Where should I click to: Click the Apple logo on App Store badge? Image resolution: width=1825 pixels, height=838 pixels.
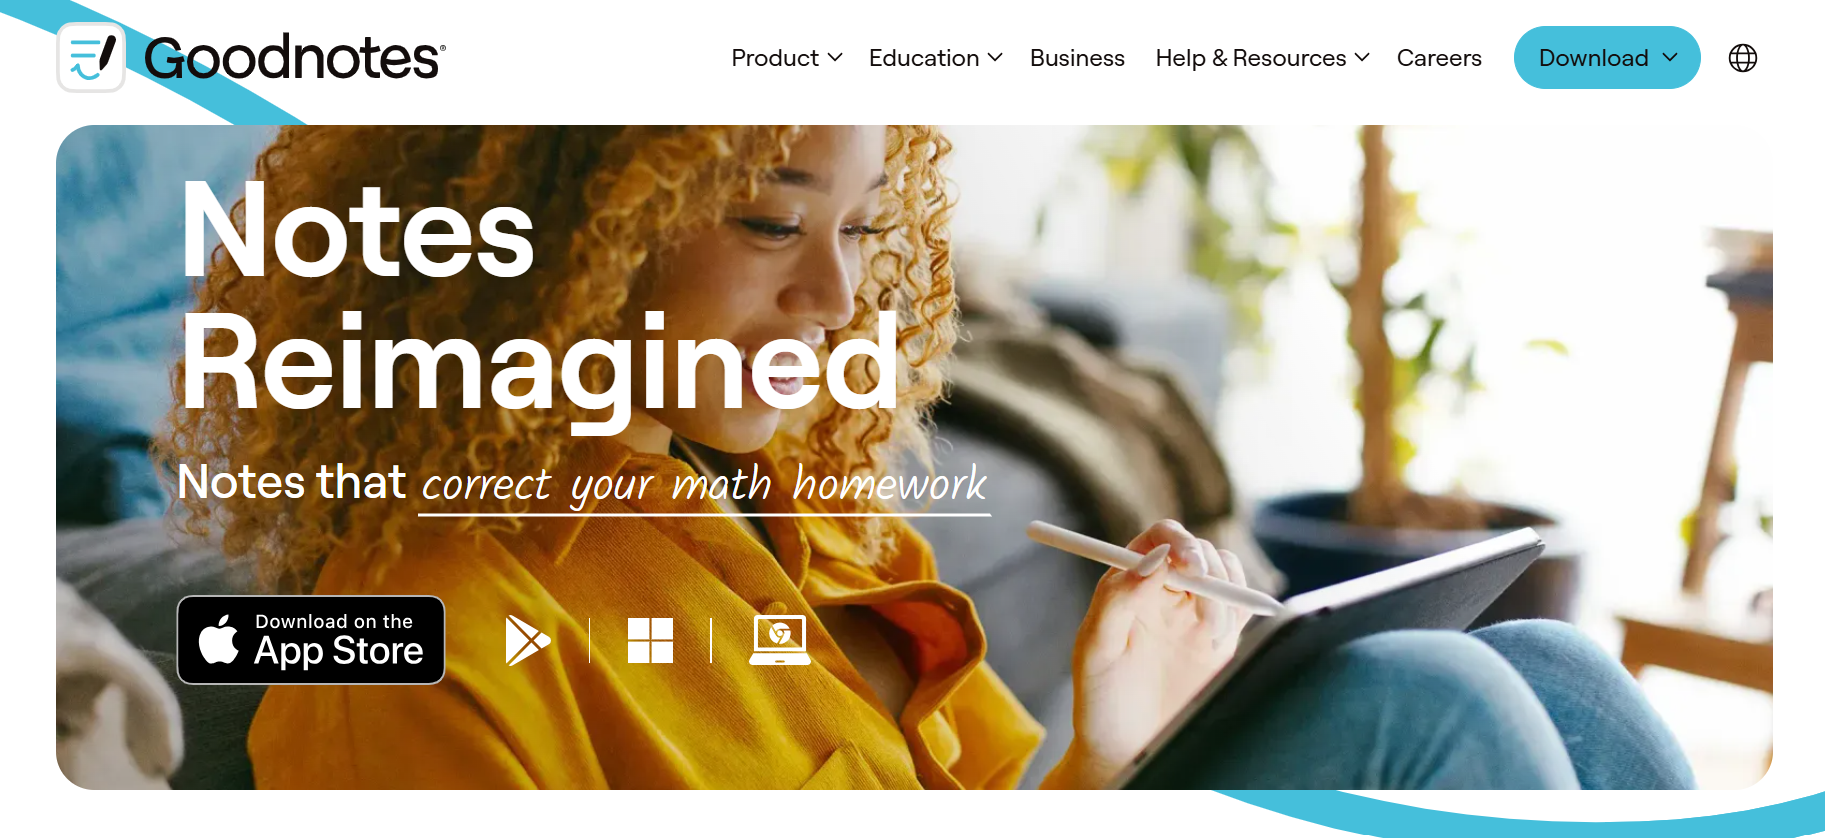(x=218, y=639)
